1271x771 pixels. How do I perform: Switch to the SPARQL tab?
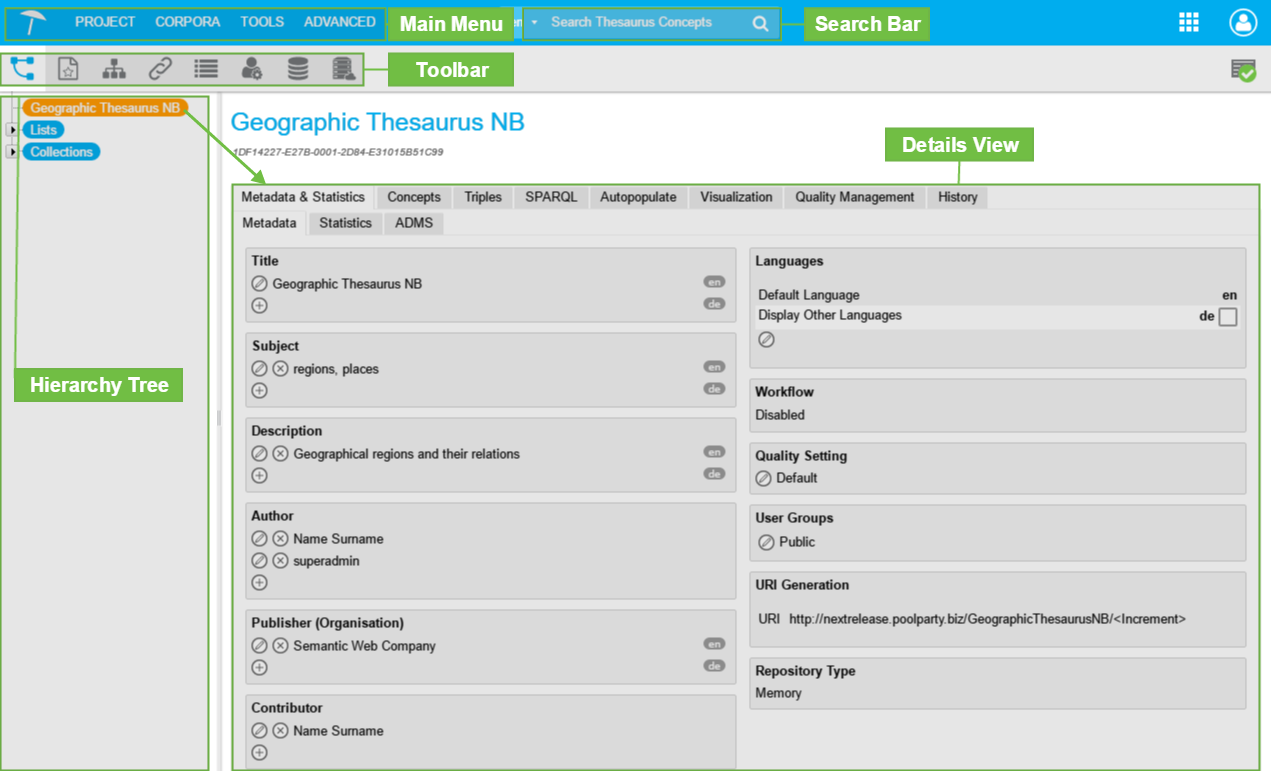click(x=551, y=197)
